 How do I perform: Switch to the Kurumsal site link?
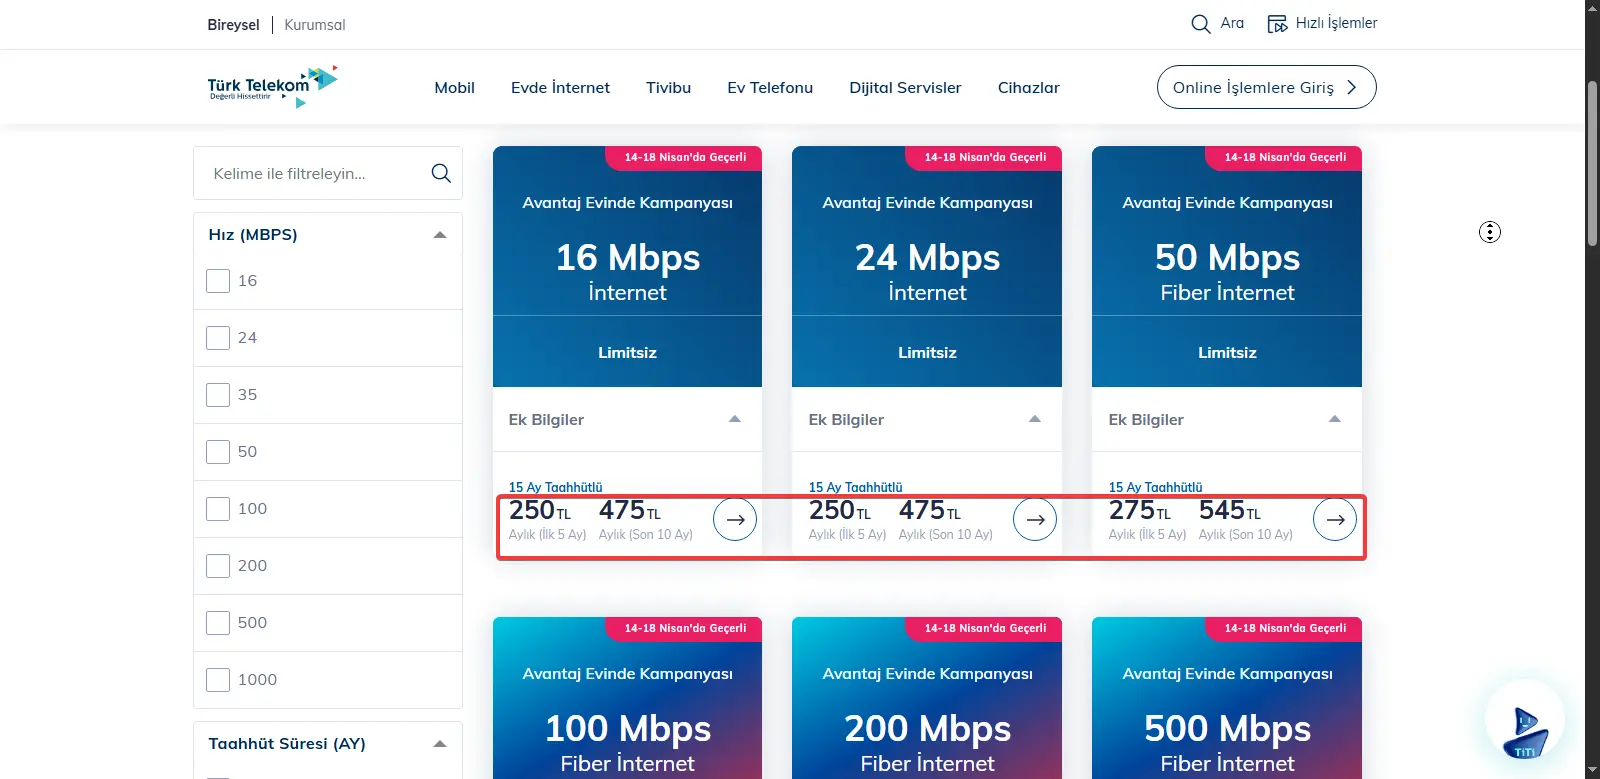[315, 25]
